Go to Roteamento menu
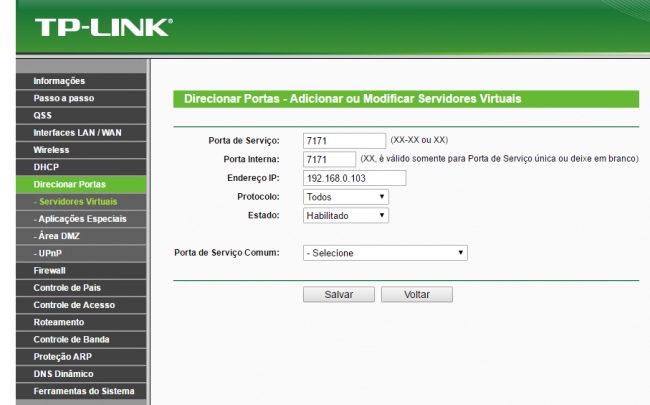 tap(81, 322)
